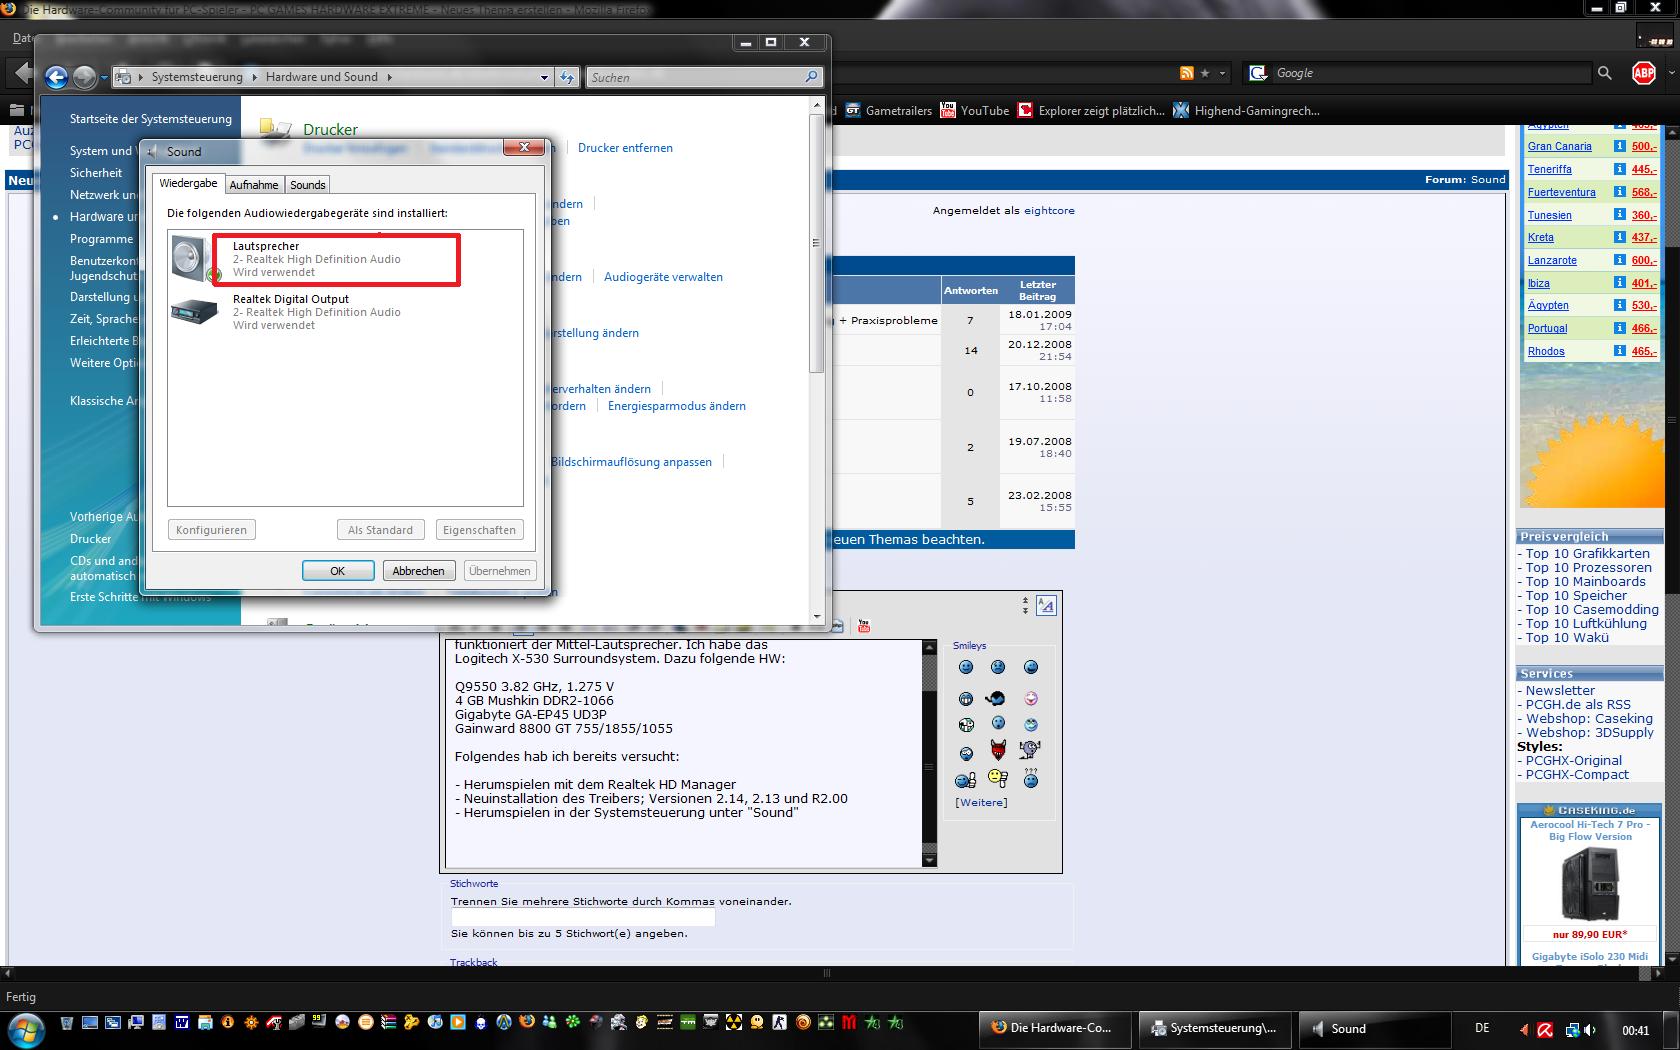1680x1050 pixels.
Task: Expand the editor size double arrows
Action: [x=1025, y=605]
